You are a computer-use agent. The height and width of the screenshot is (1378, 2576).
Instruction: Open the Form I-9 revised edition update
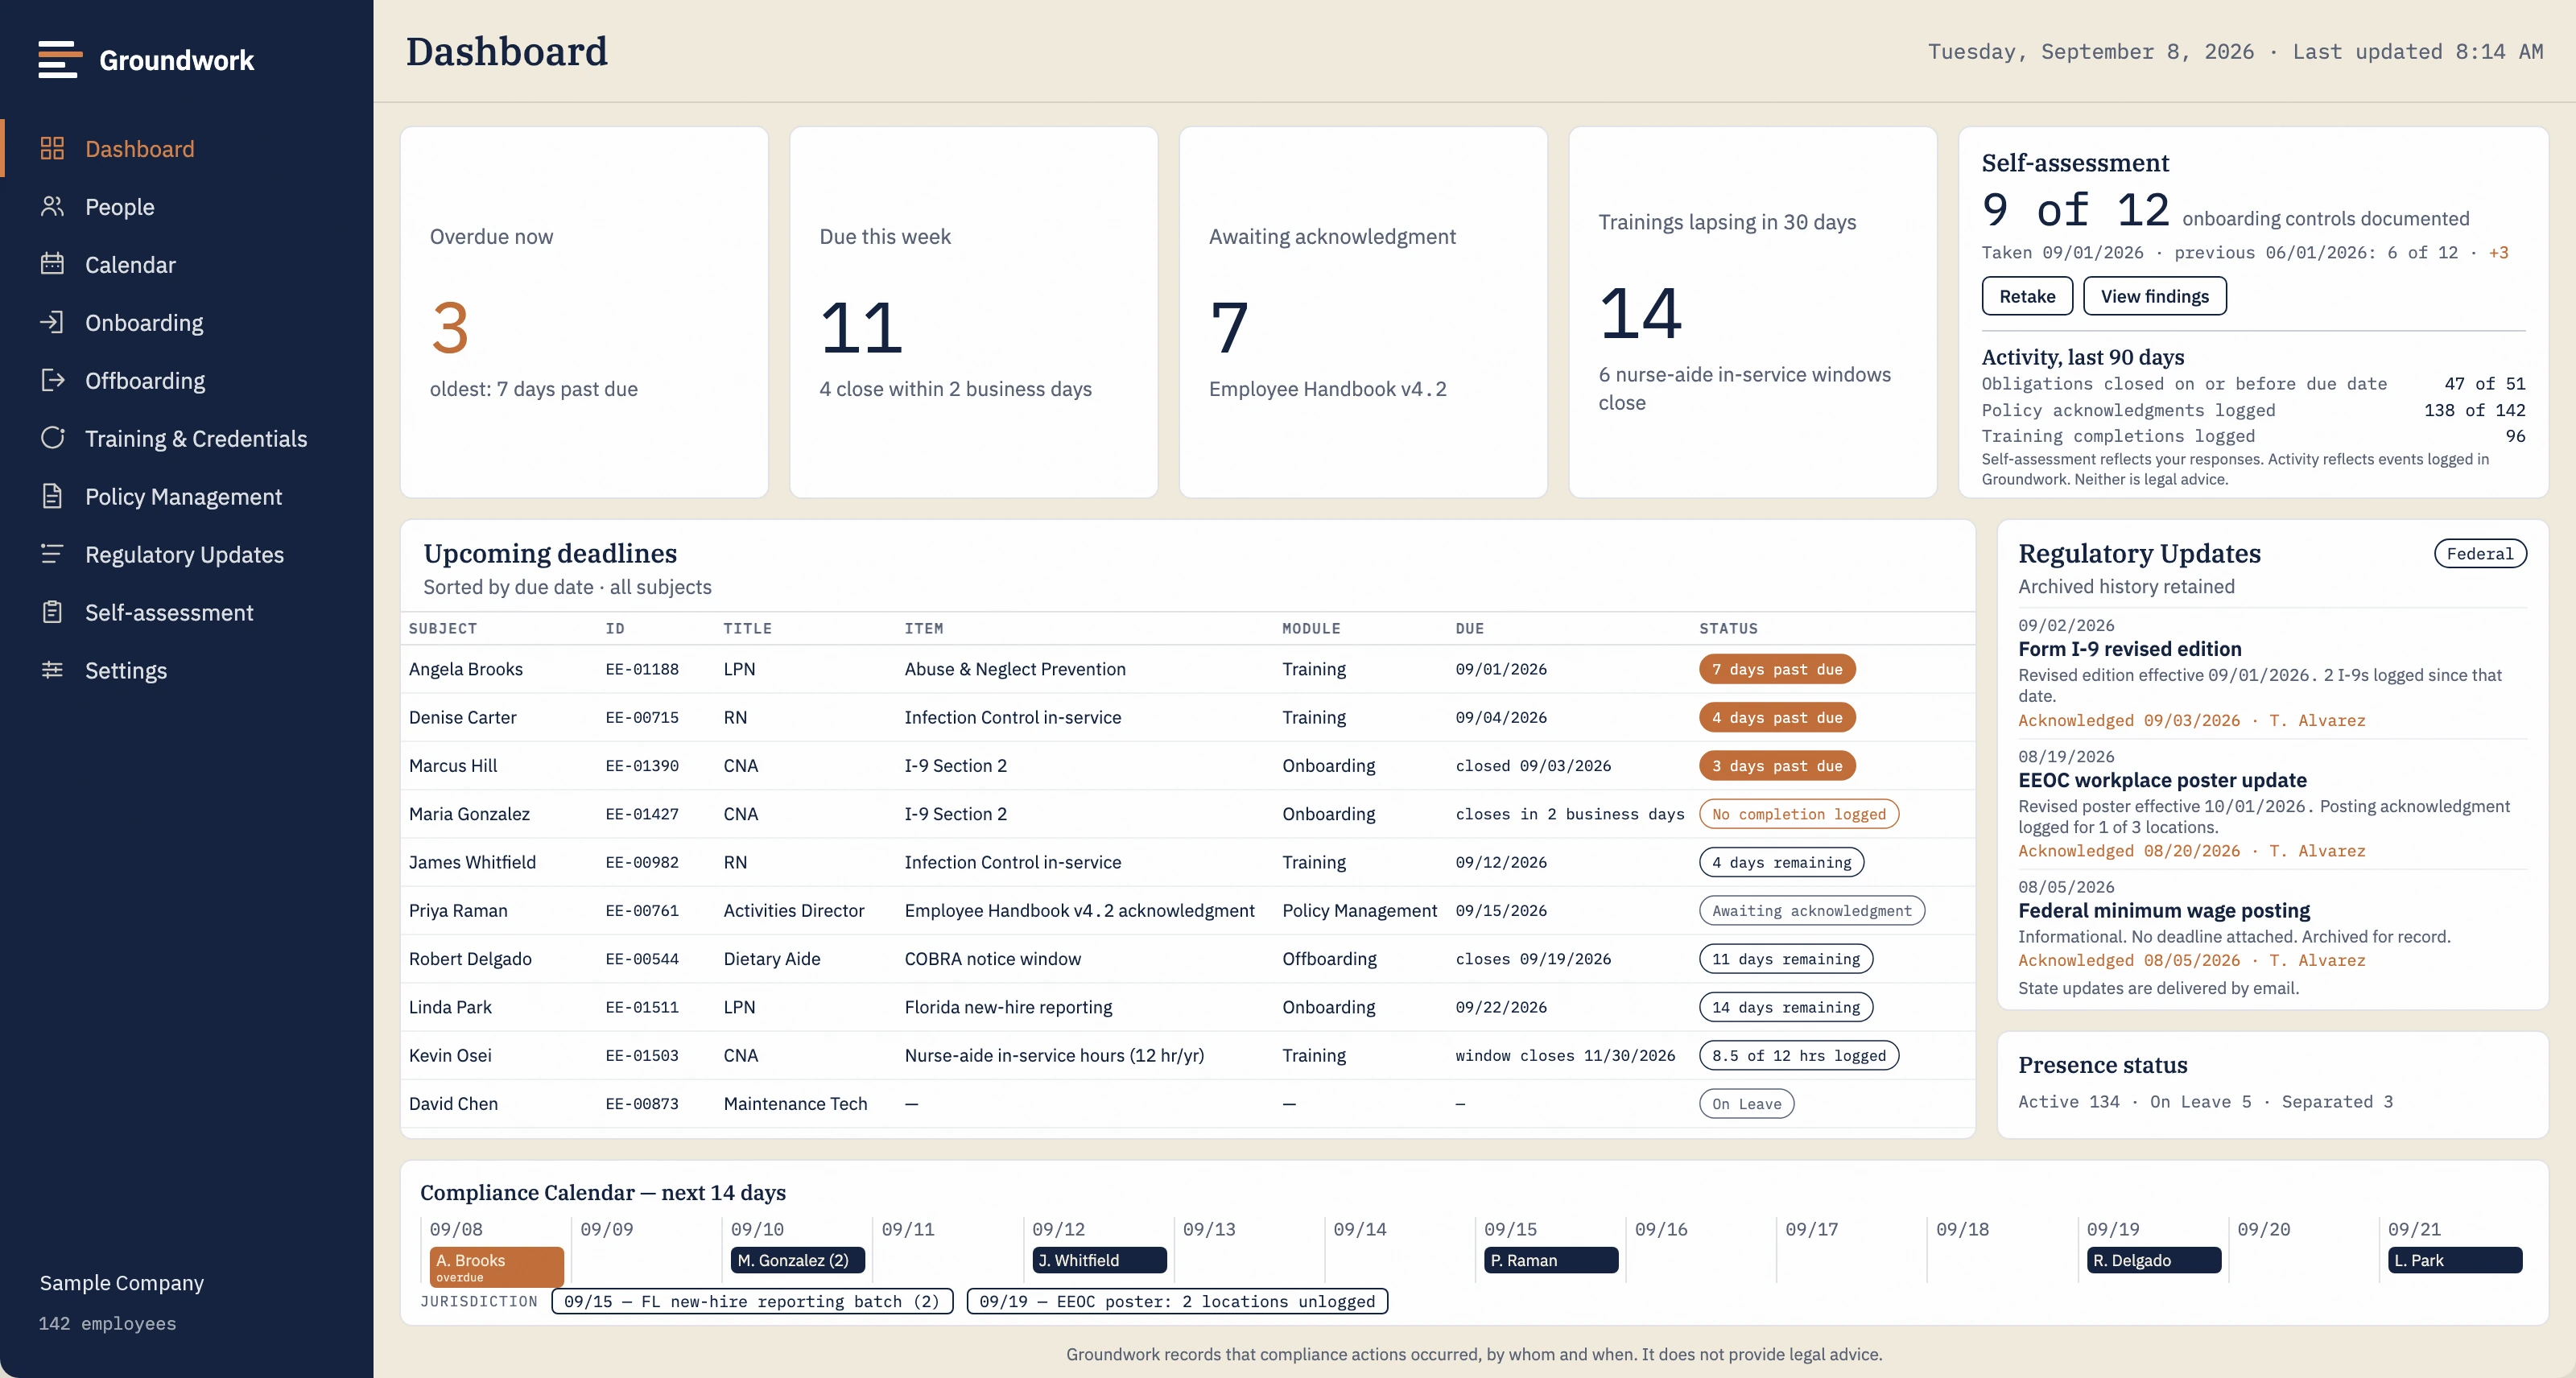point(2129,649)
